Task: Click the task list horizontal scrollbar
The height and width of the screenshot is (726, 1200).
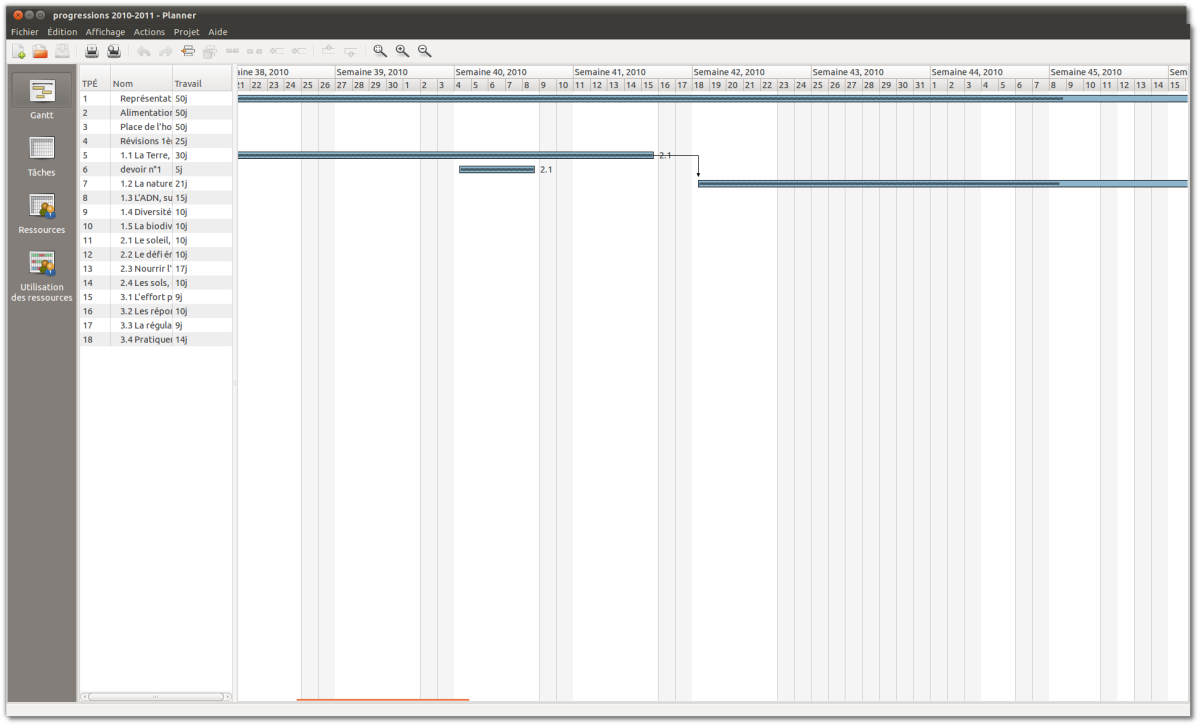Action: [x=156, y=696]
